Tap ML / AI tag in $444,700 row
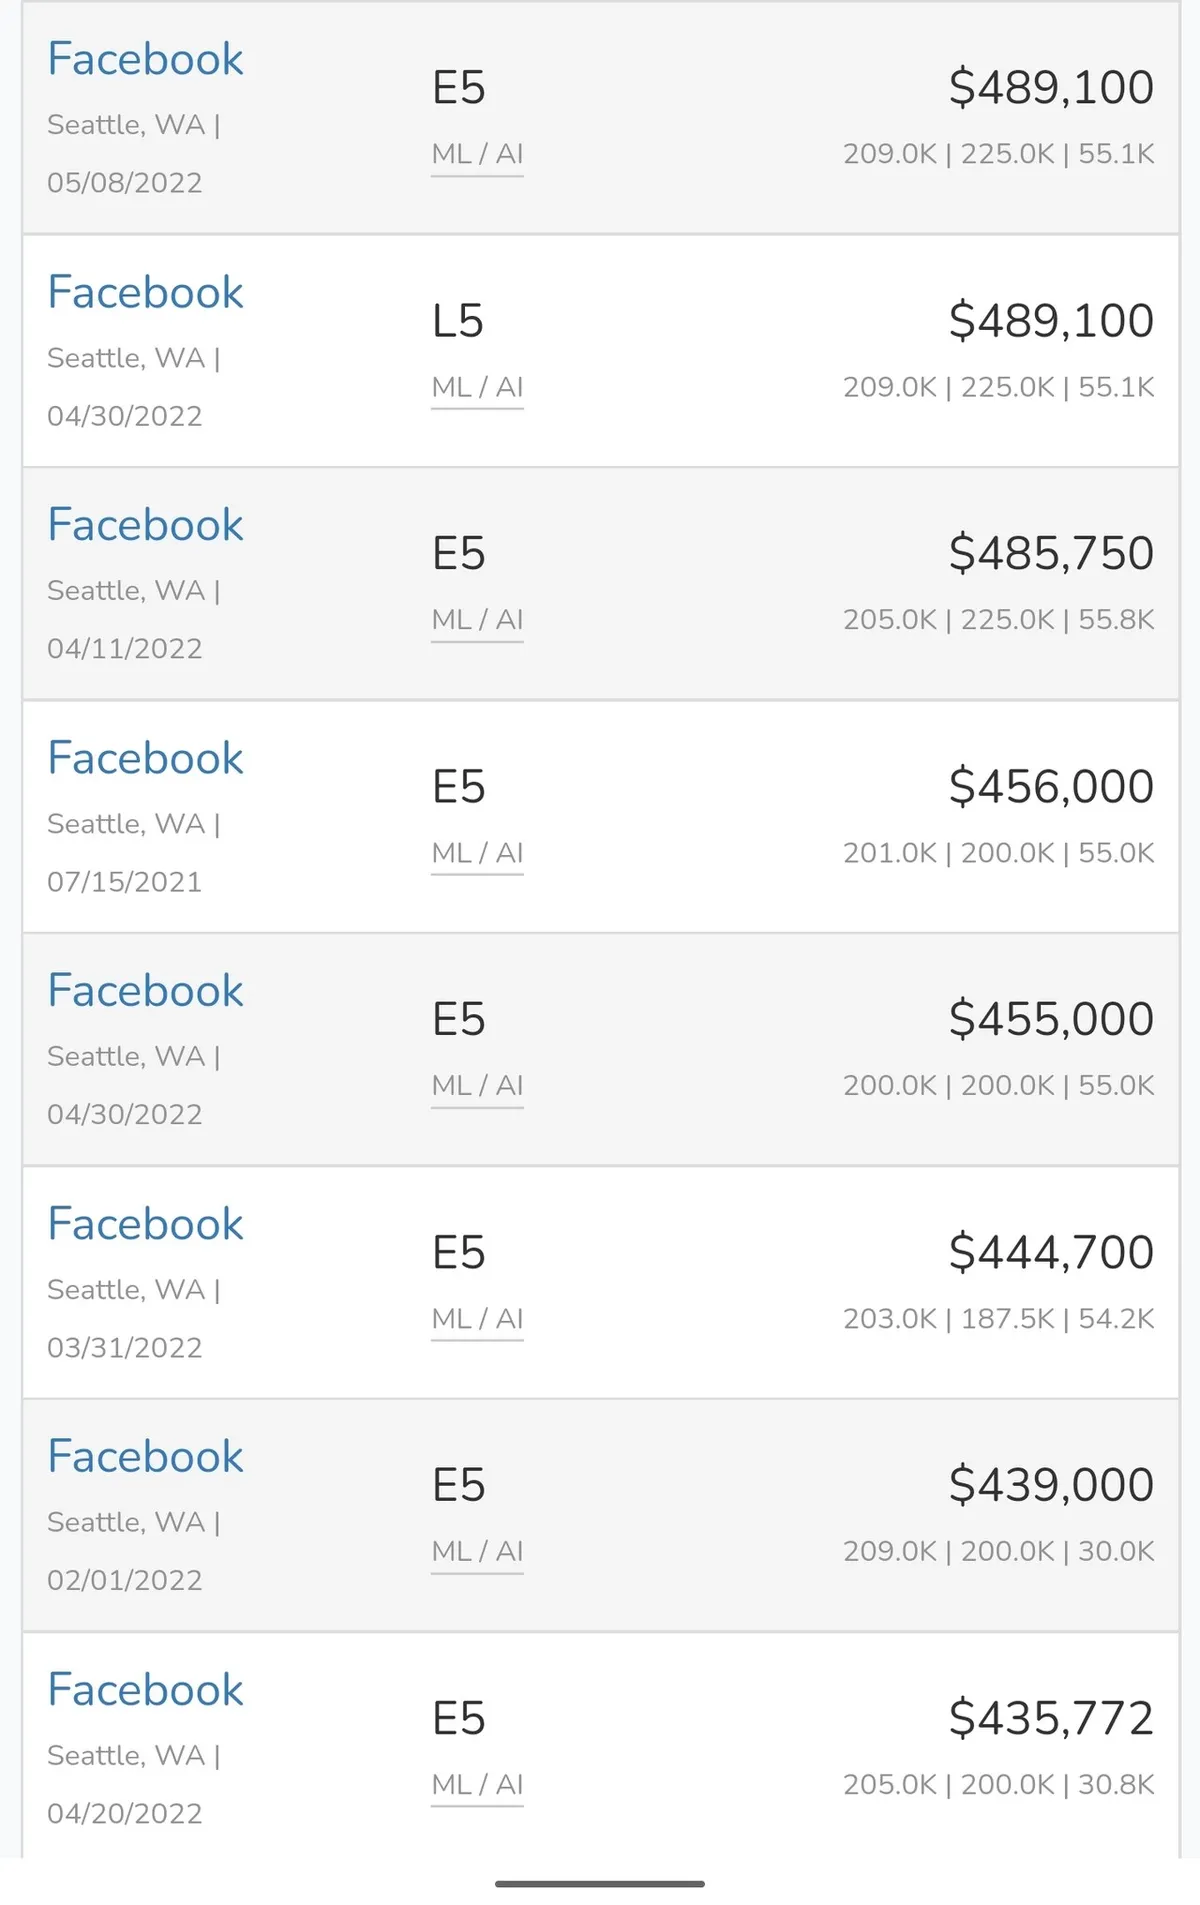Viewport: 1200px width, 1905px height. click(x=477, y=1319)
